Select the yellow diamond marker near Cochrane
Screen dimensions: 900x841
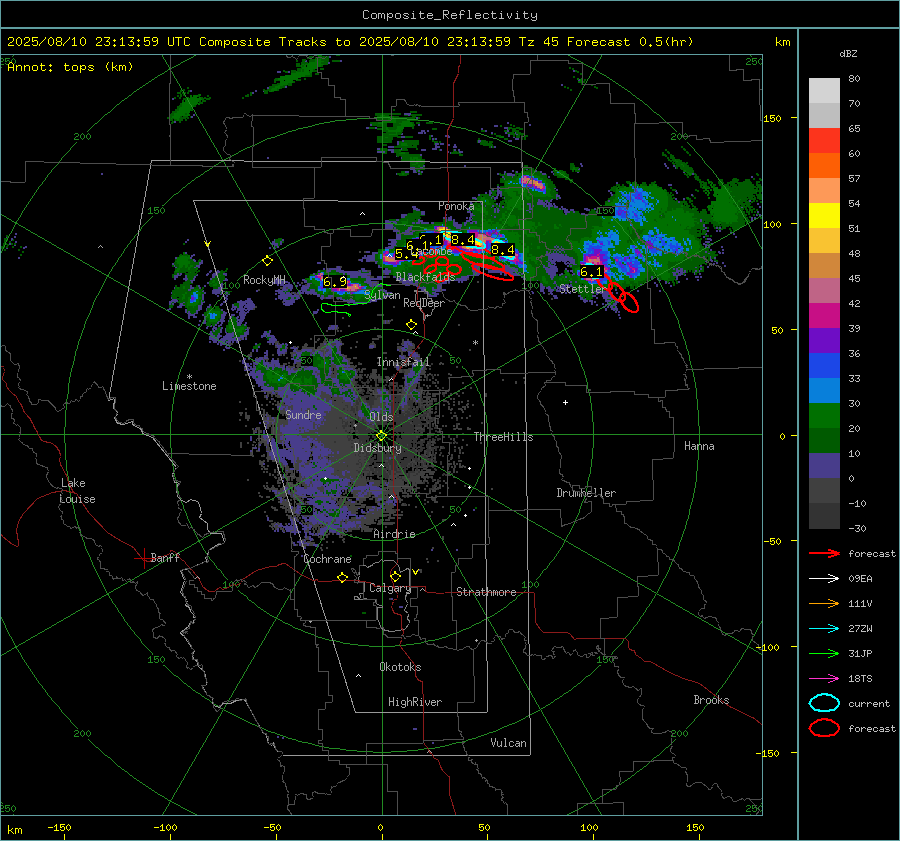343,578
